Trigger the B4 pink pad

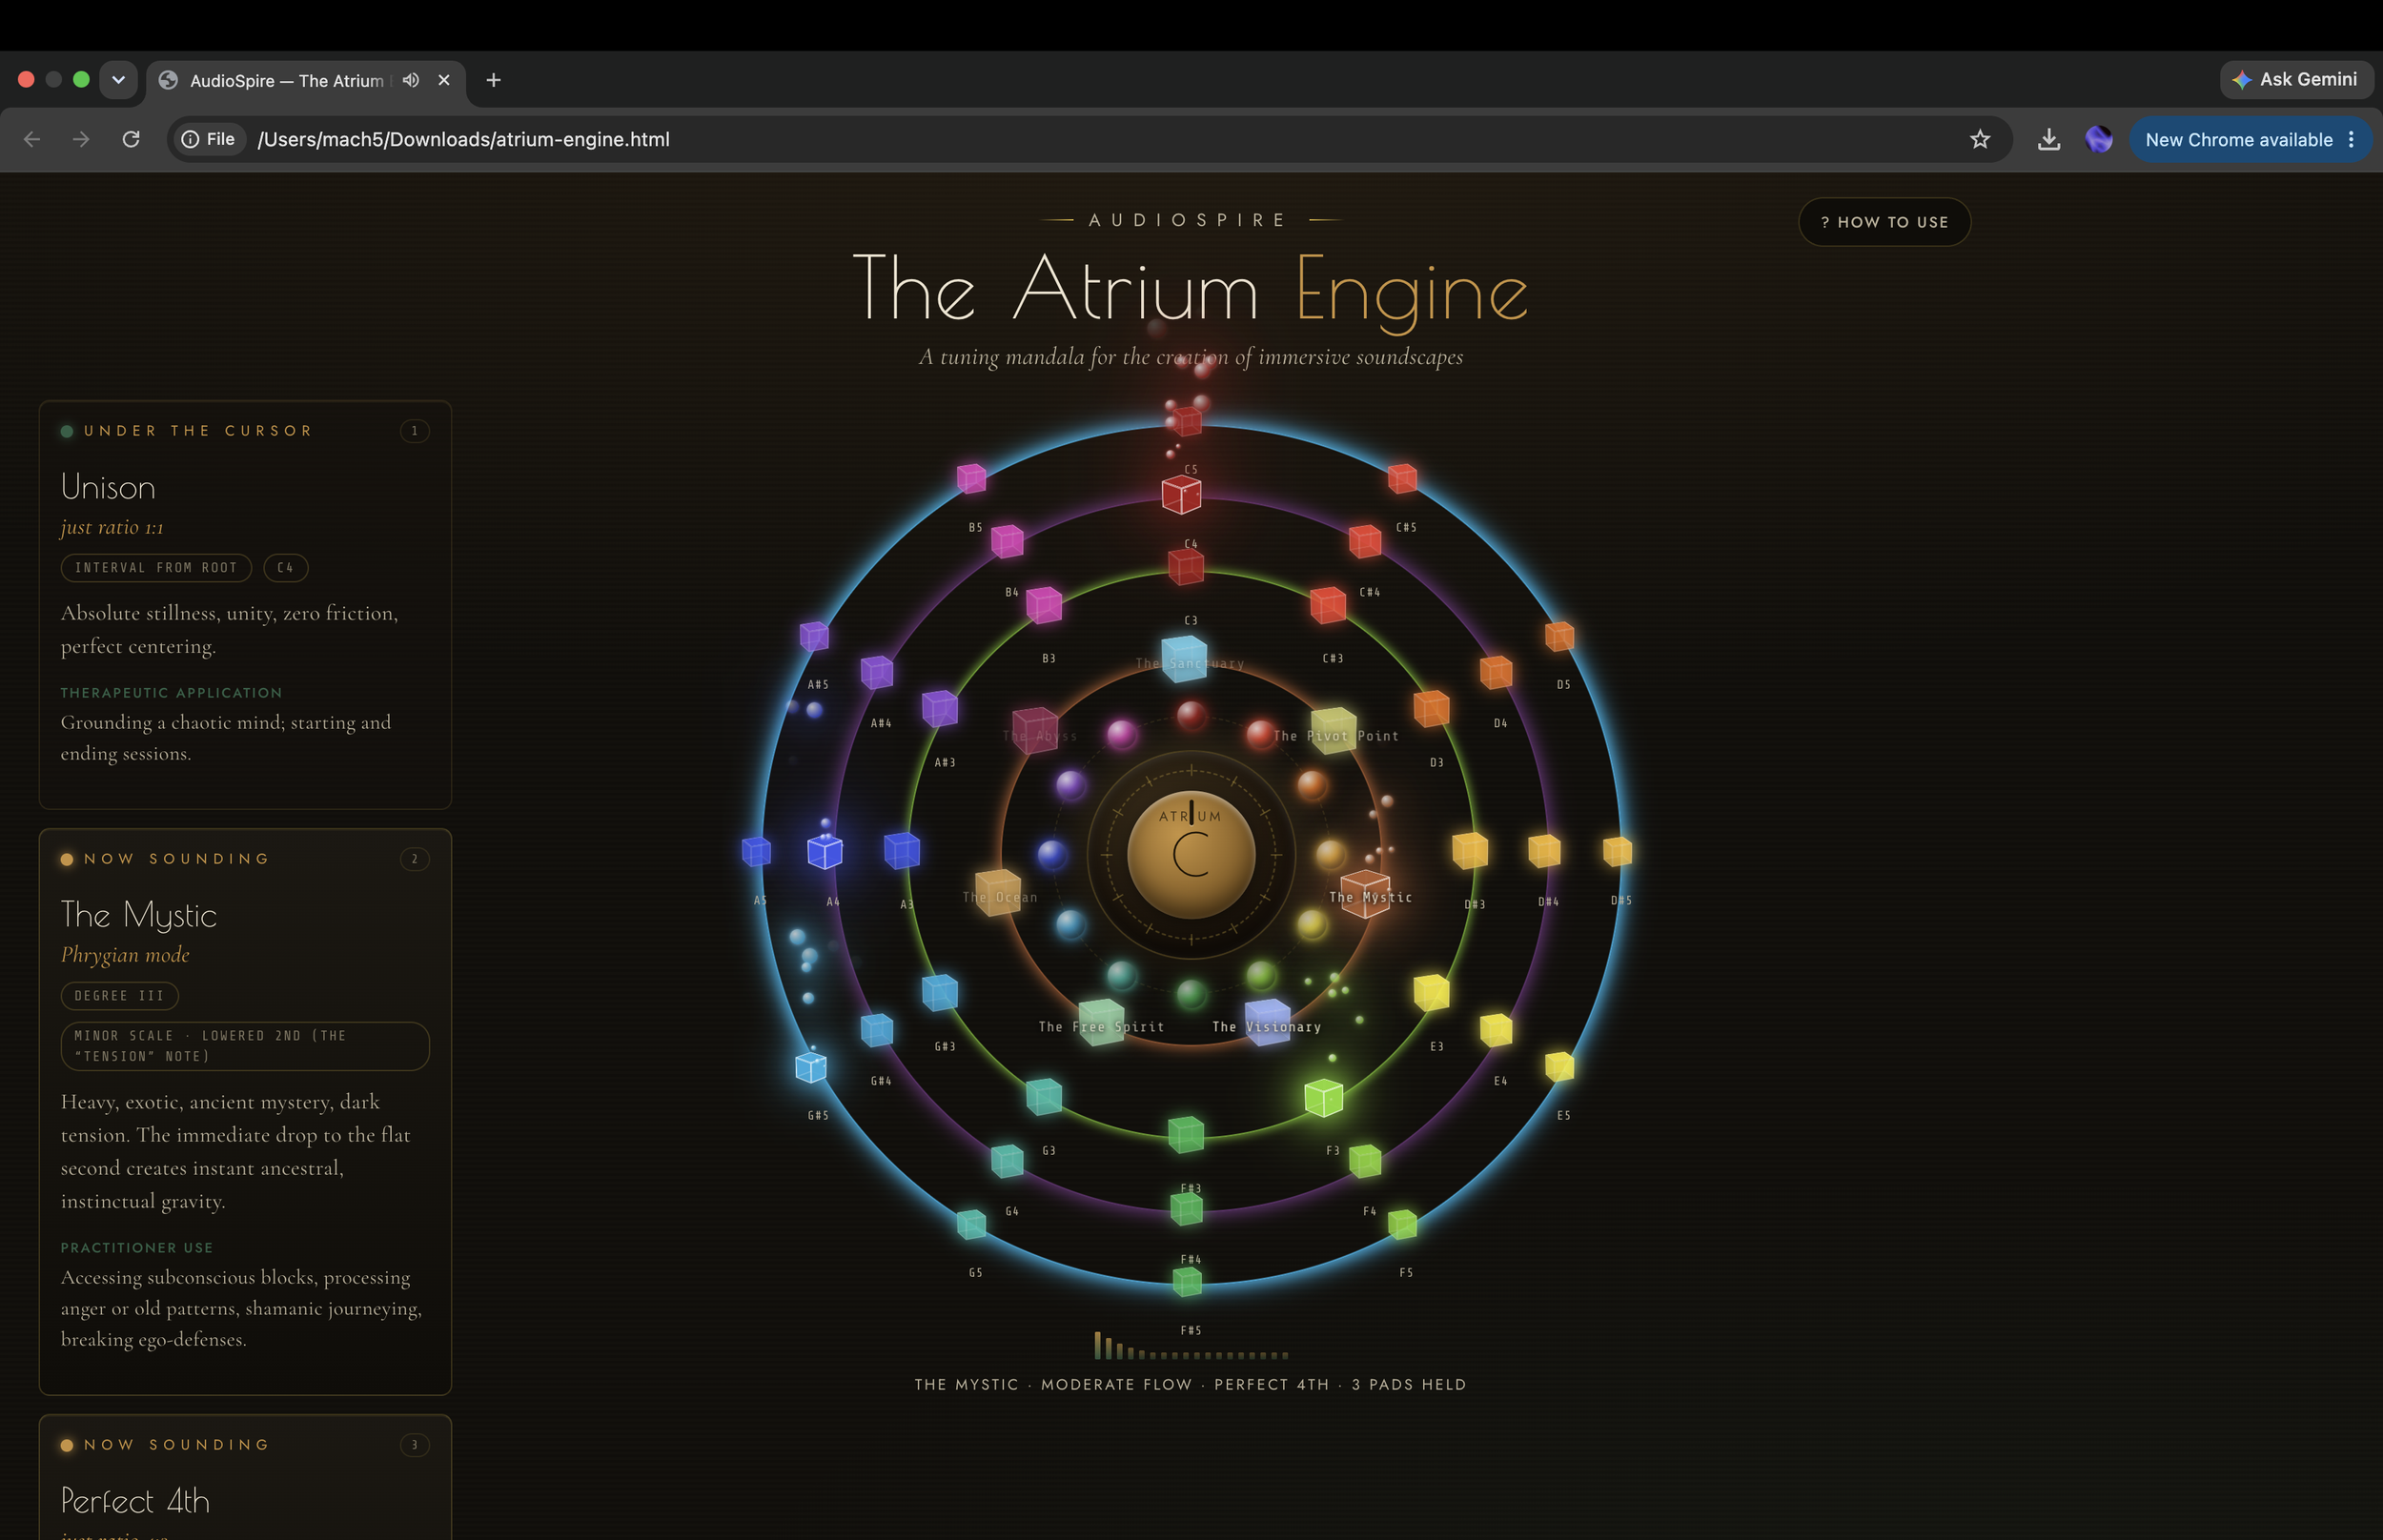(x=1007, y=541)
